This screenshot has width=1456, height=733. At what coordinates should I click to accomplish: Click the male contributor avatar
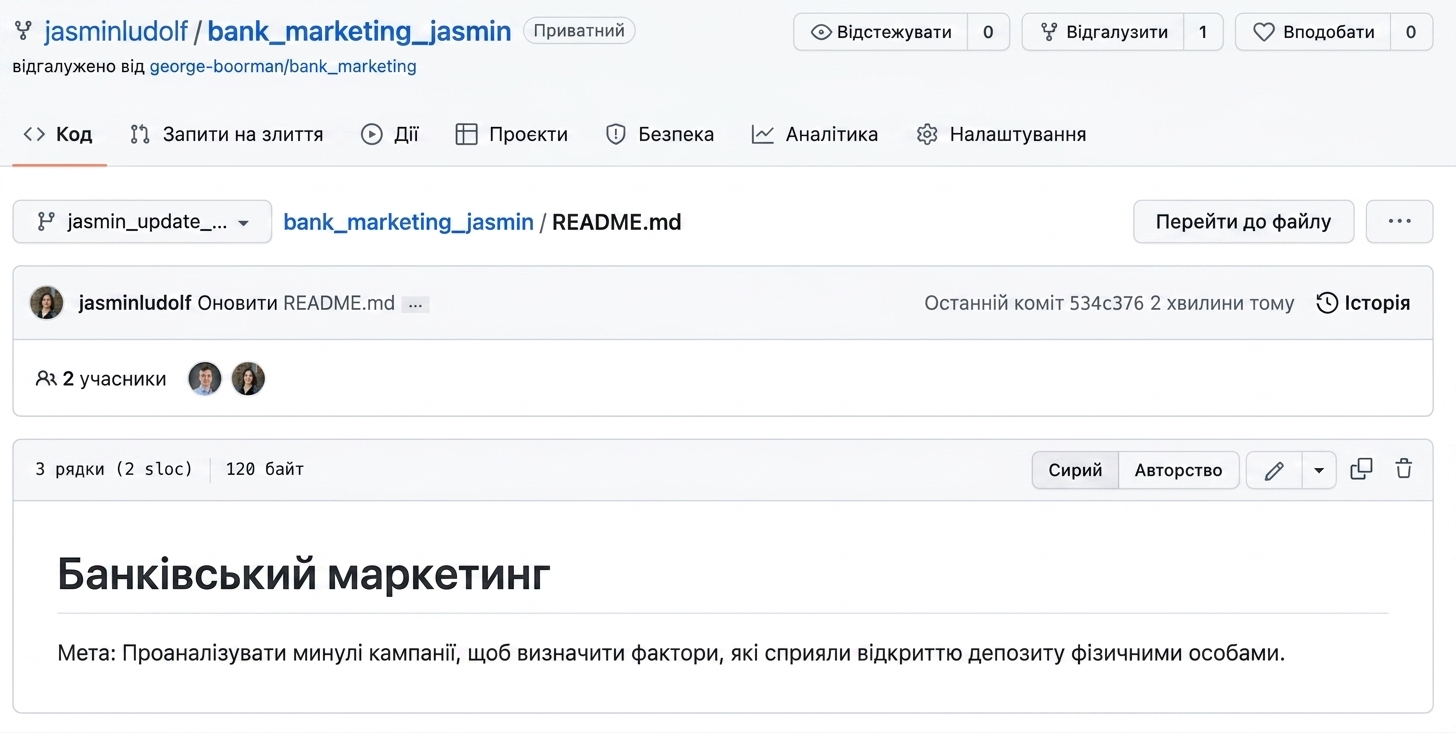(x=205, y=379)
